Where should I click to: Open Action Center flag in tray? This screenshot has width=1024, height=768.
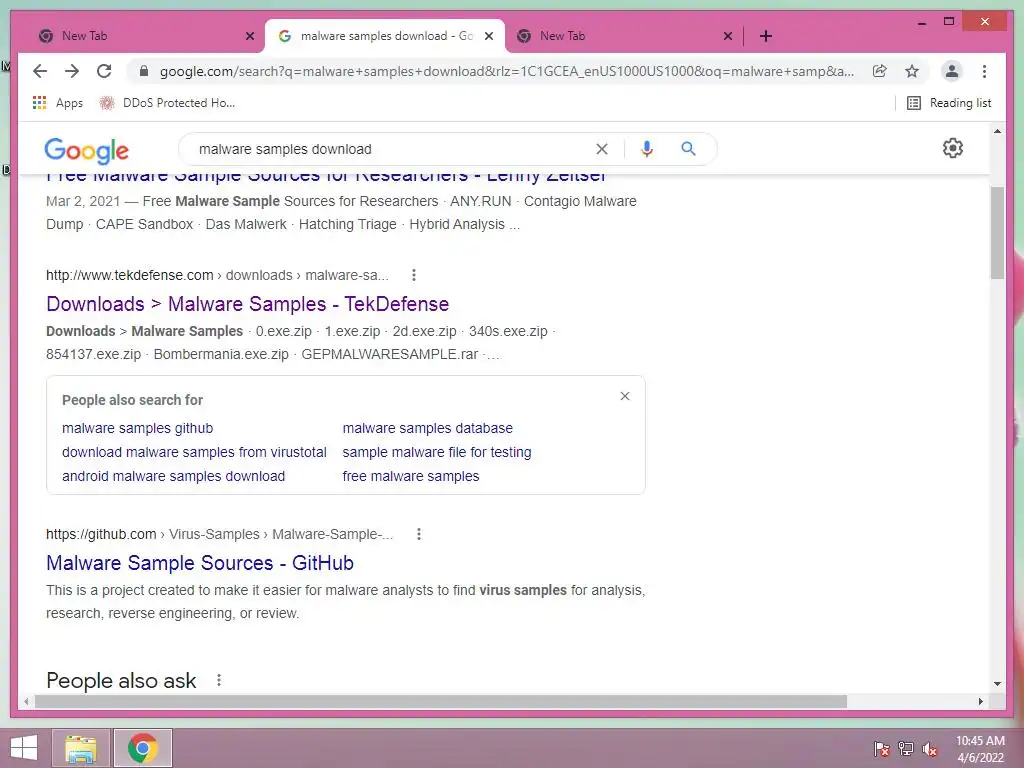coord(881,748)
